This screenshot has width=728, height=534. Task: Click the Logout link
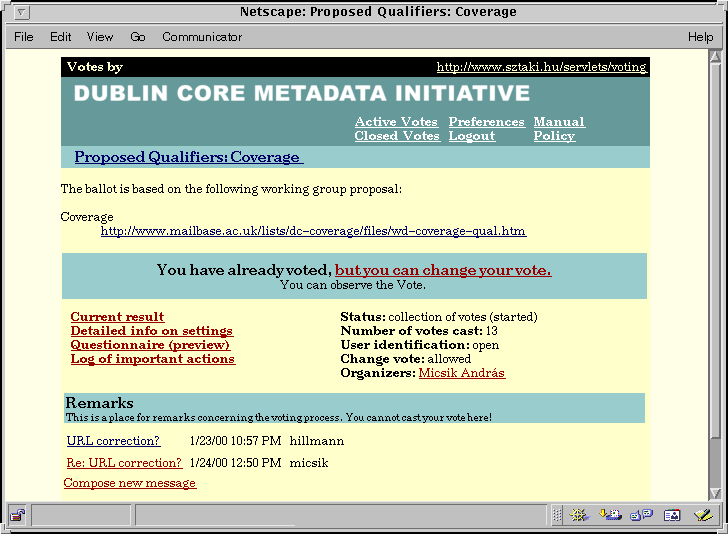click(472, 136)
